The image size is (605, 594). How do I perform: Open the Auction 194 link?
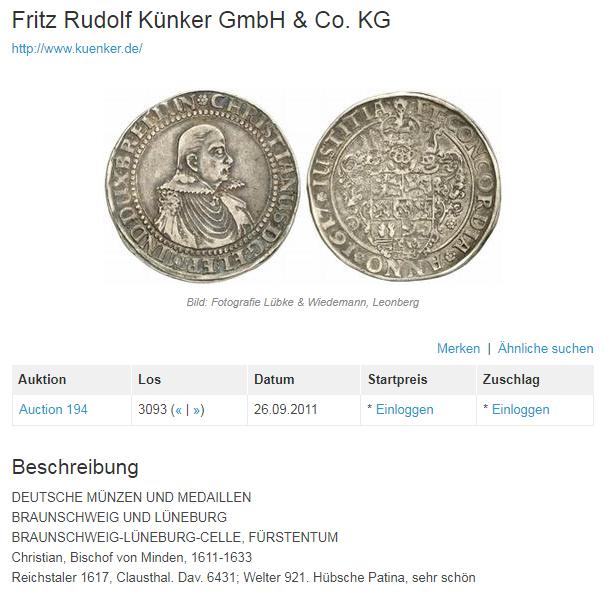point(53,410)
